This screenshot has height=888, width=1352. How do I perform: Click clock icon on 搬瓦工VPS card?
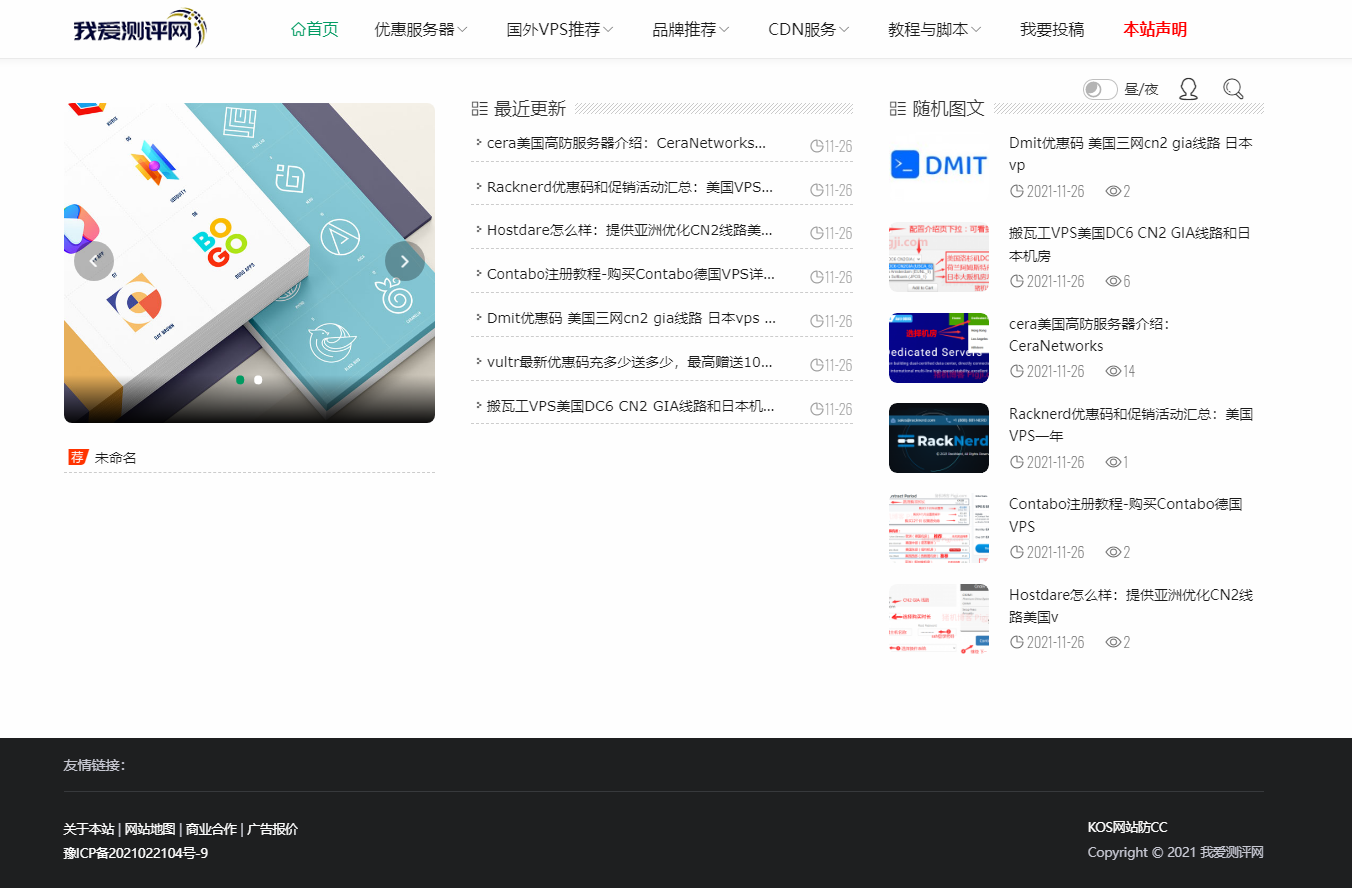point(1017,281)
